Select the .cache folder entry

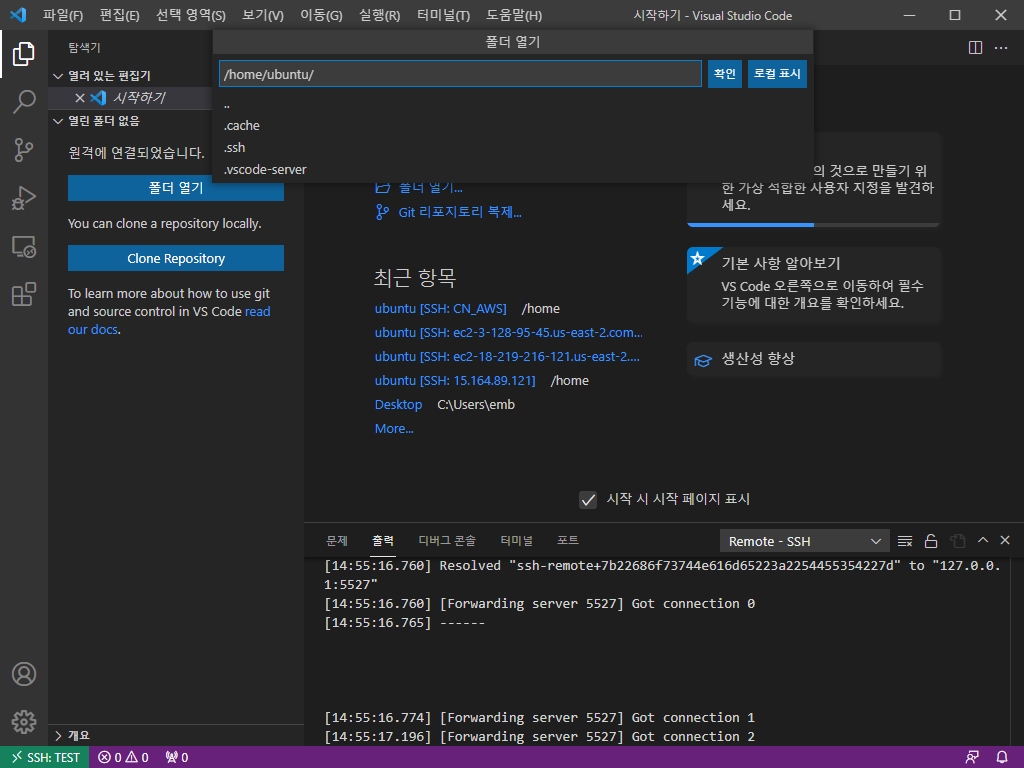513,125
